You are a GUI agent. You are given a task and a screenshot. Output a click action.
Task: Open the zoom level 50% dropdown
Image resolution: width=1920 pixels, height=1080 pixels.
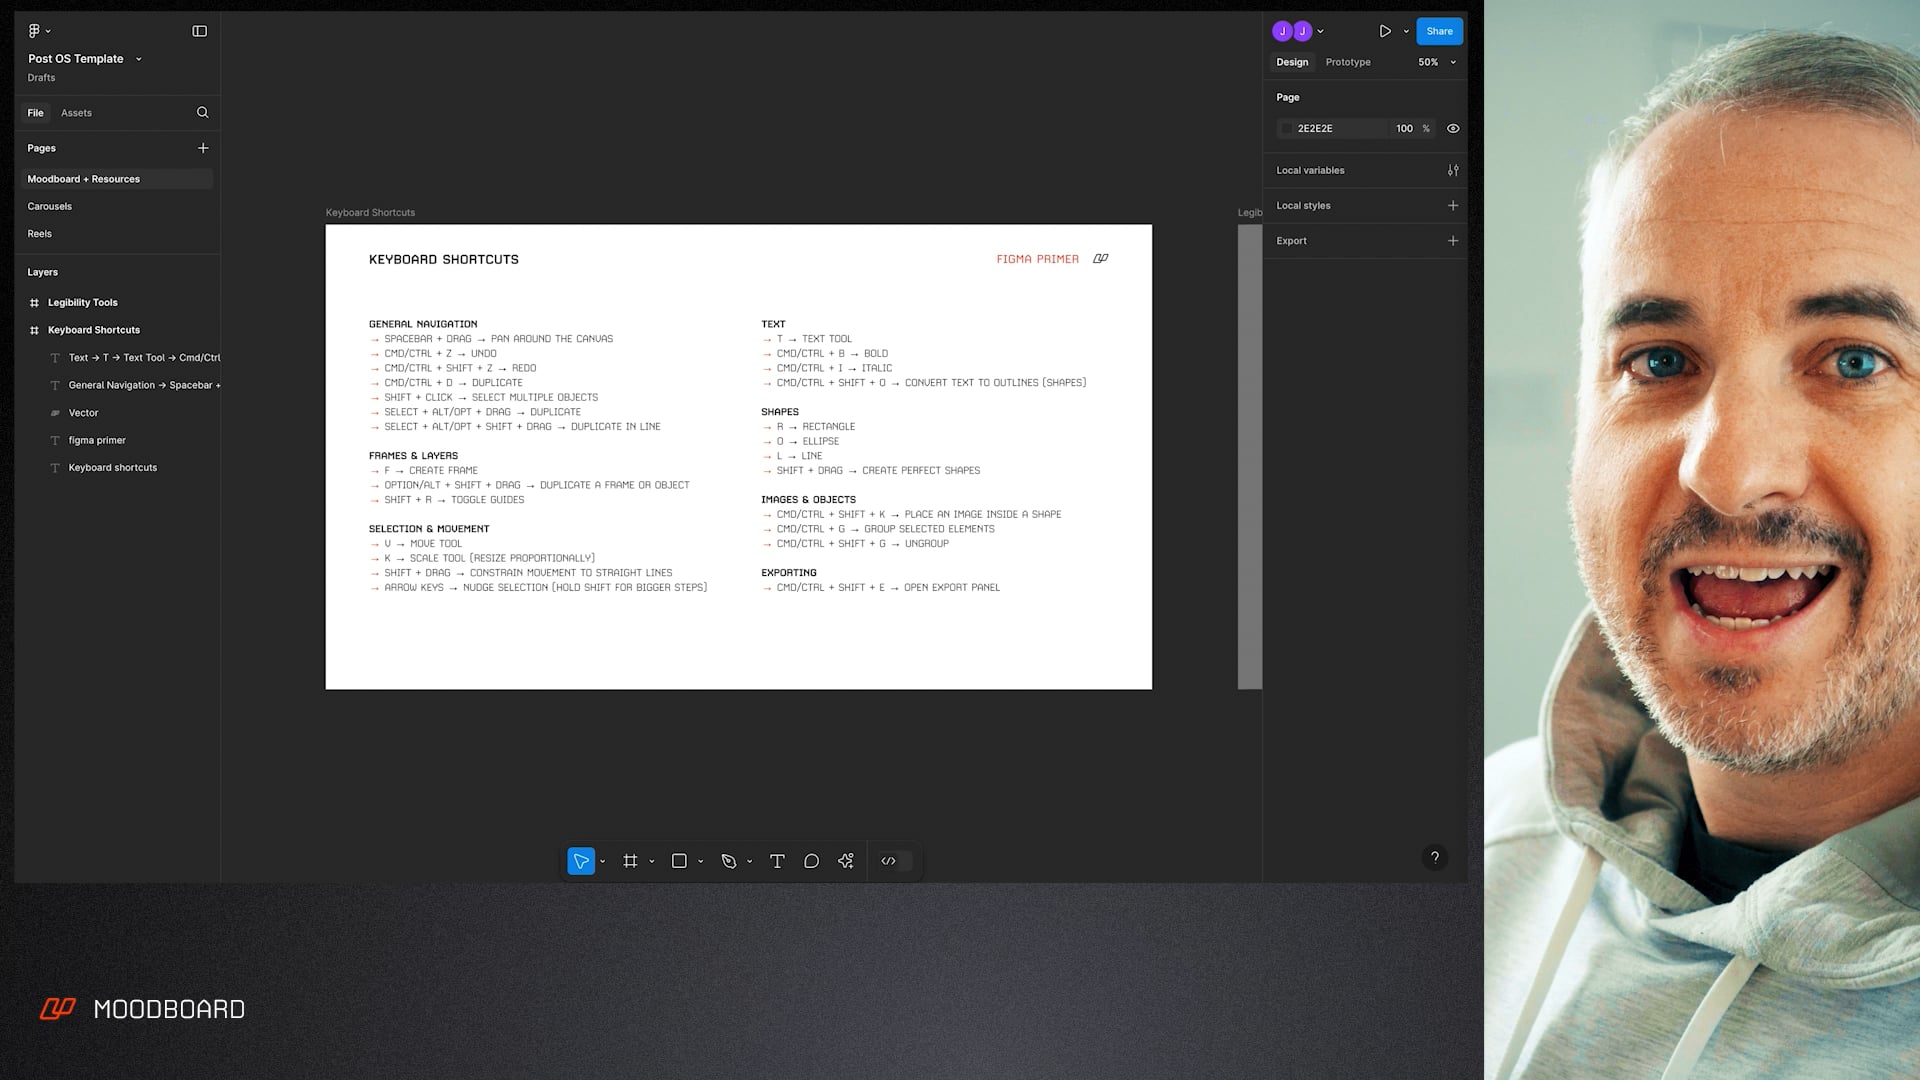(1436, 62)
